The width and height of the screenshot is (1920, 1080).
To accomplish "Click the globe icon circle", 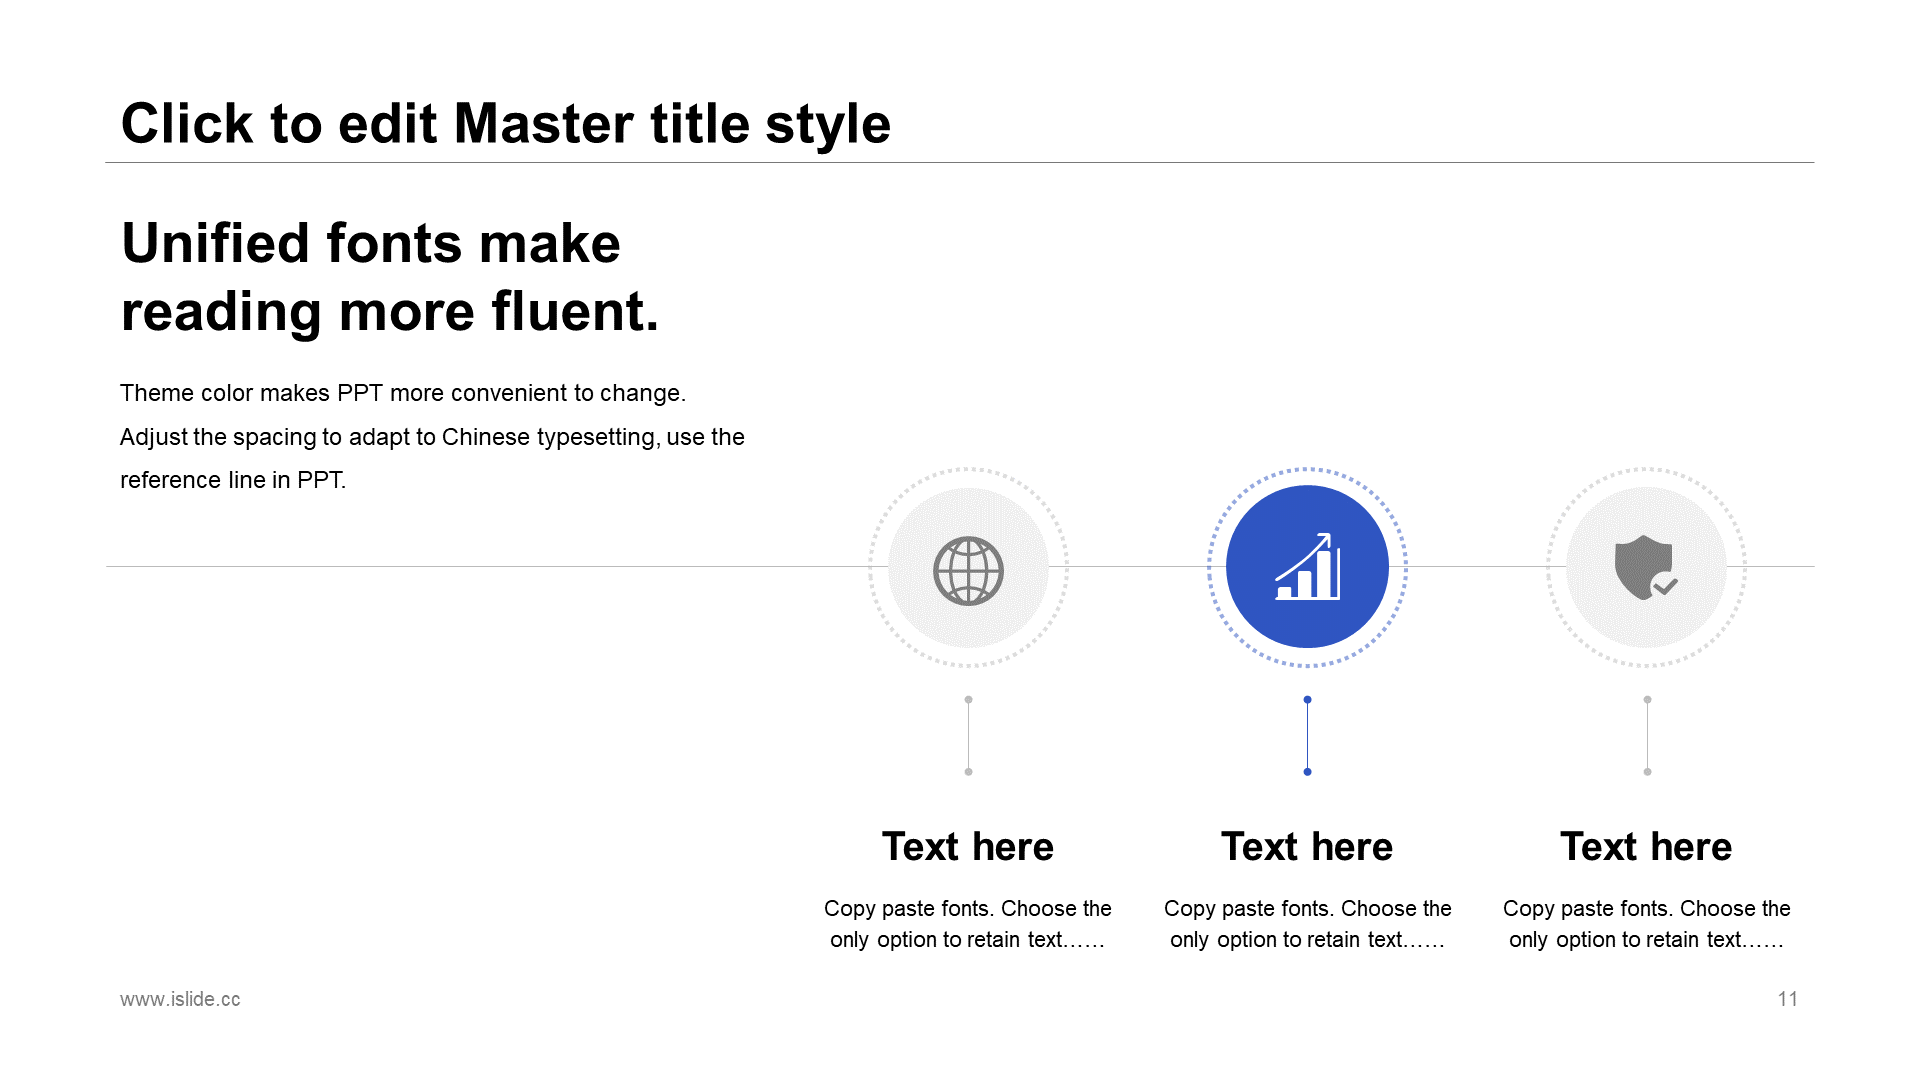I will tap(968, 568).
